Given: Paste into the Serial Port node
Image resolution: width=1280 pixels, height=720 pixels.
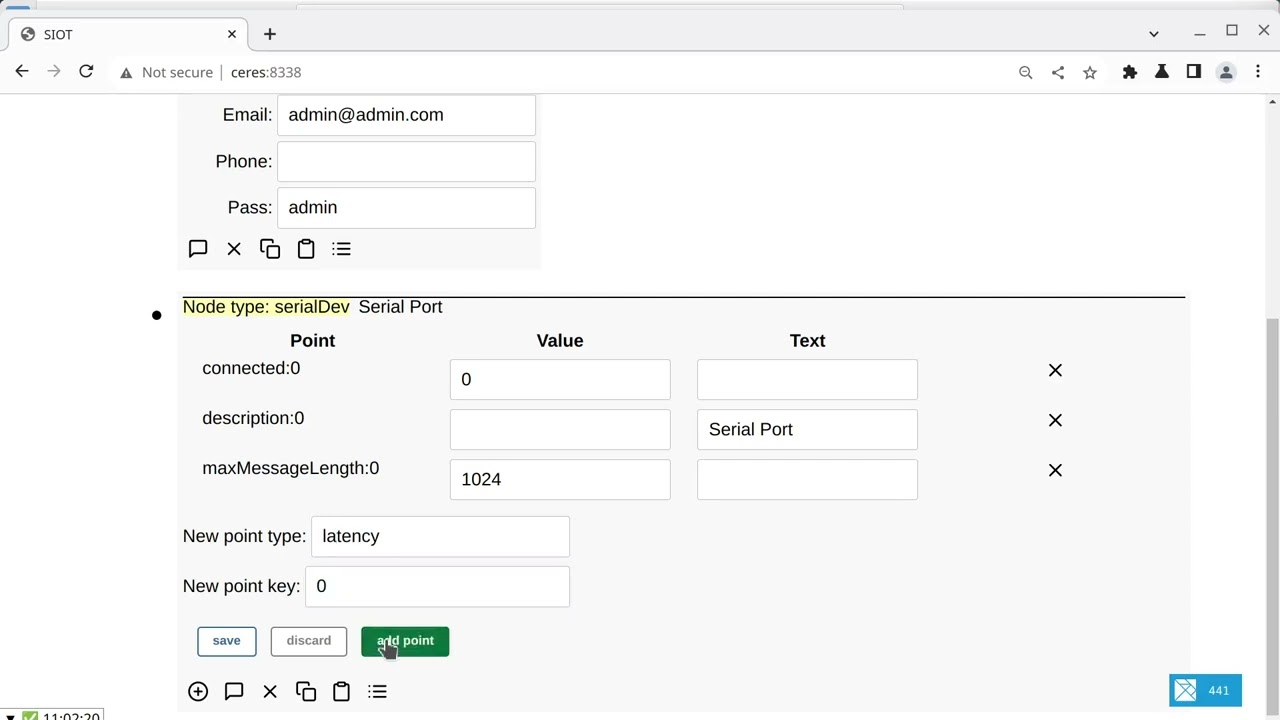Looking at the screenshot, I should [x=341, y=691].
